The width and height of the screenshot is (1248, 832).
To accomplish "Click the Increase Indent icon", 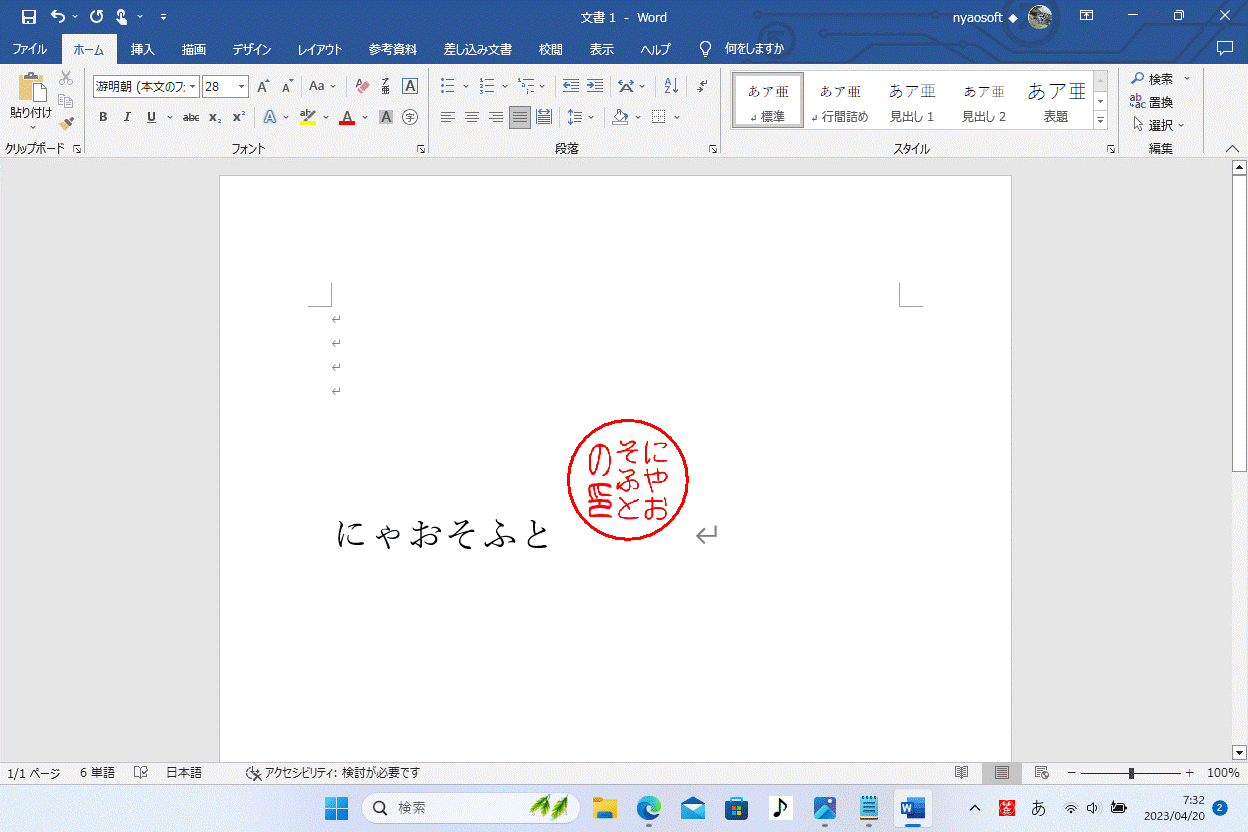I will (x=595, y=86).
